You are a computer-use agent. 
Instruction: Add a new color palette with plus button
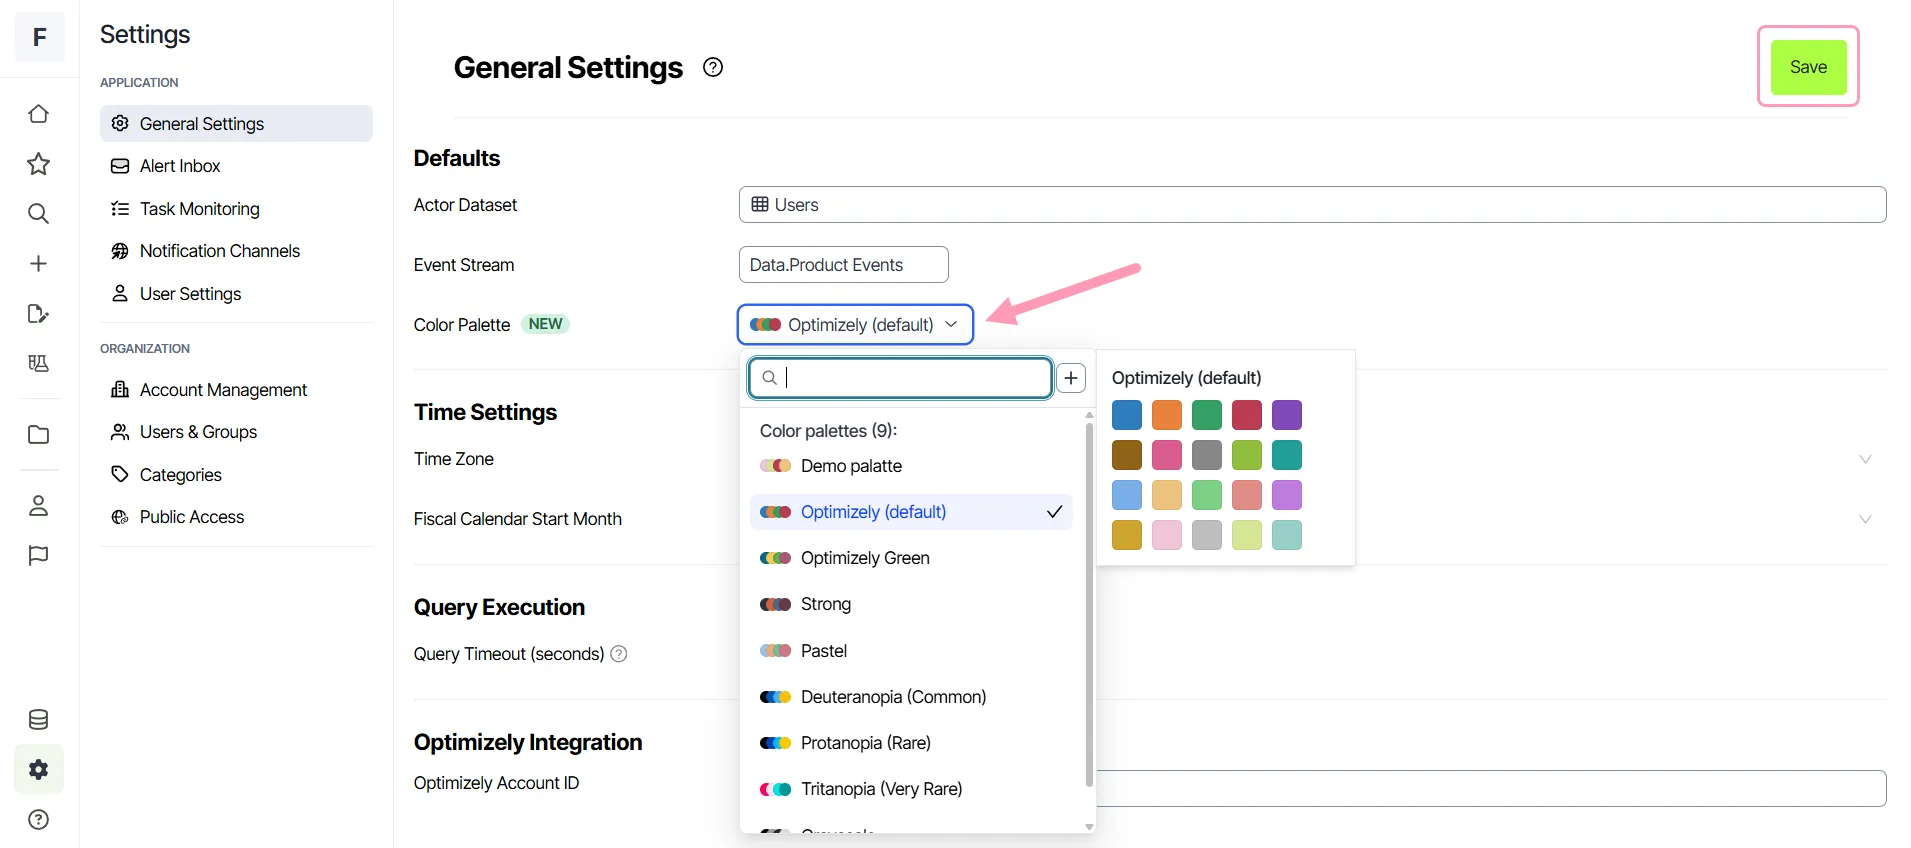[1071, 378]
